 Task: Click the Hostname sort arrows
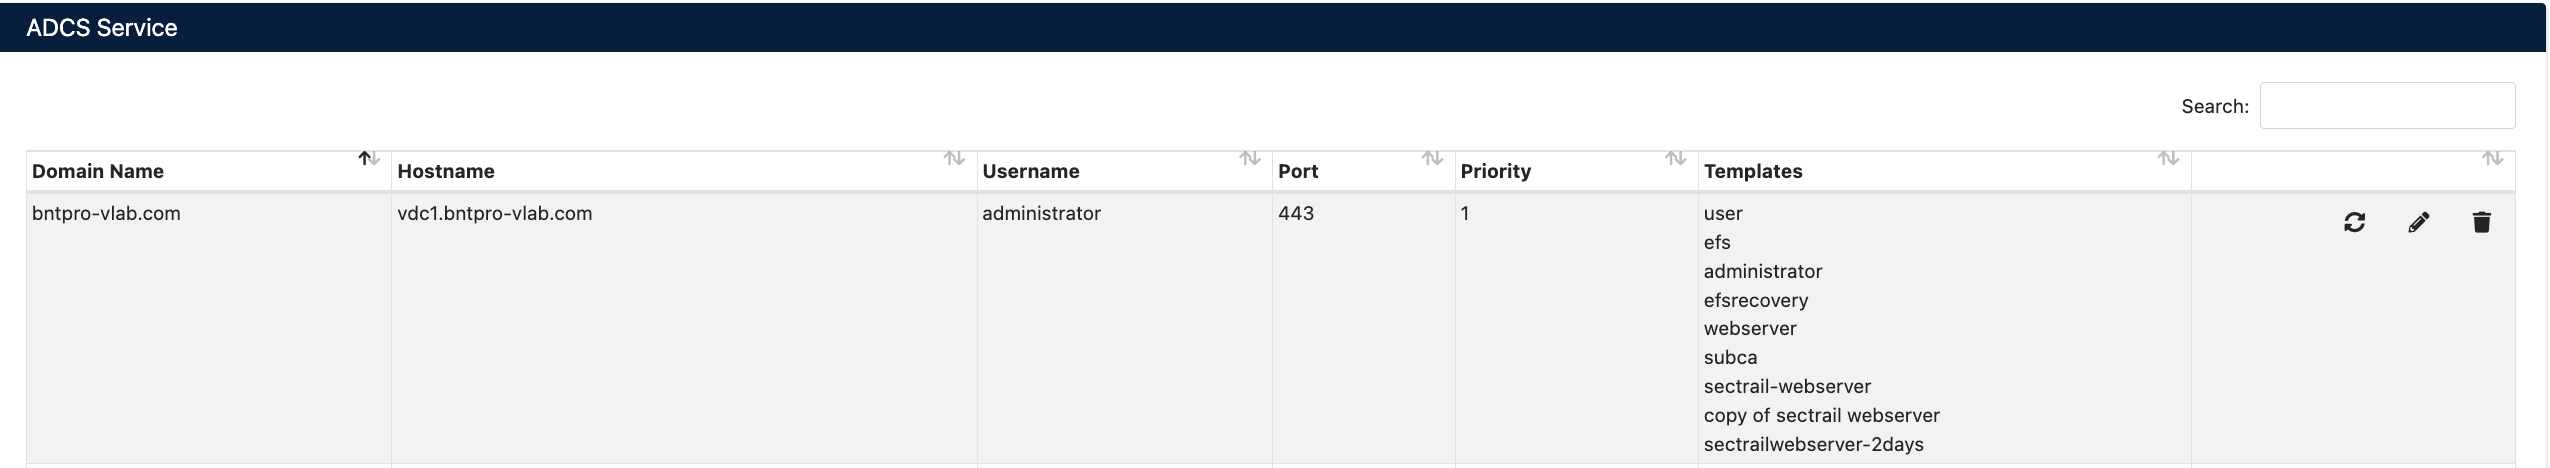coord(954,158)
